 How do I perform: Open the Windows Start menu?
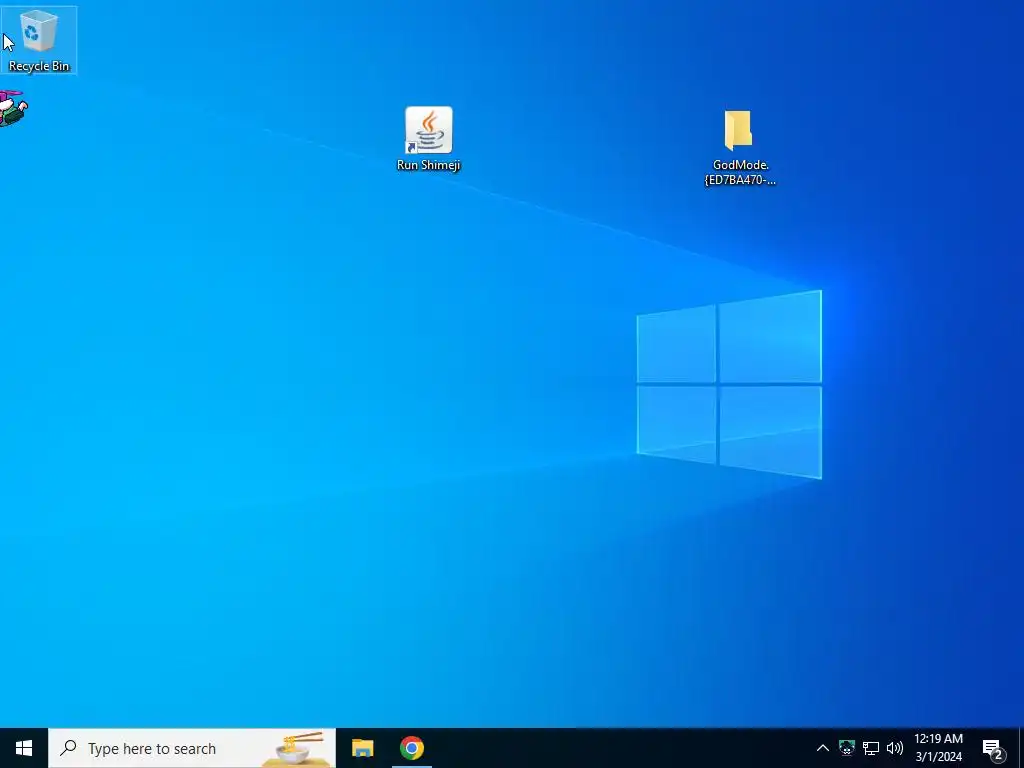coord(24,748)
